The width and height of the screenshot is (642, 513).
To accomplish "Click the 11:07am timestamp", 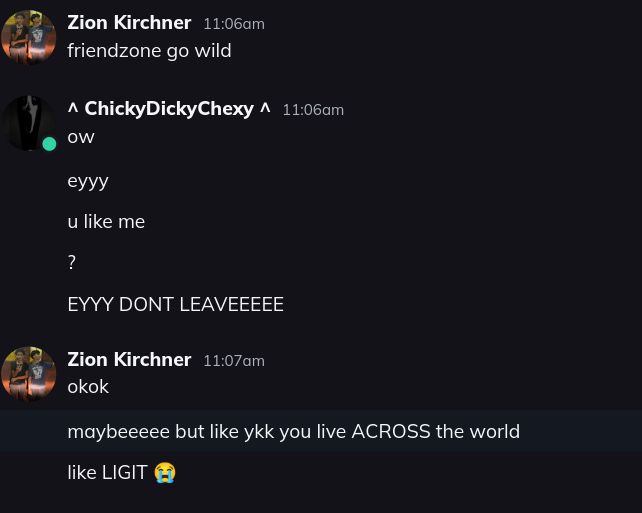I will (x=234, y=361).
